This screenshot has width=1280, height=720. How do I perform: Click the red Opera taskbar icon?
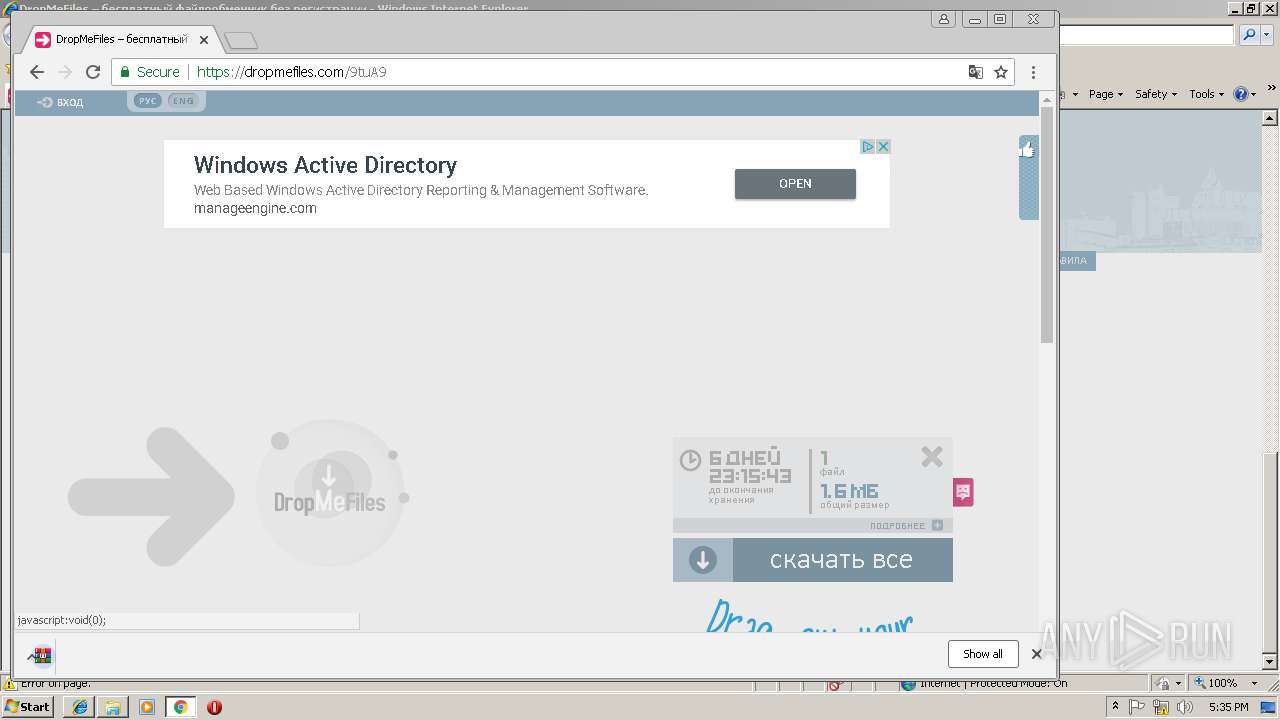pos(214,707)
